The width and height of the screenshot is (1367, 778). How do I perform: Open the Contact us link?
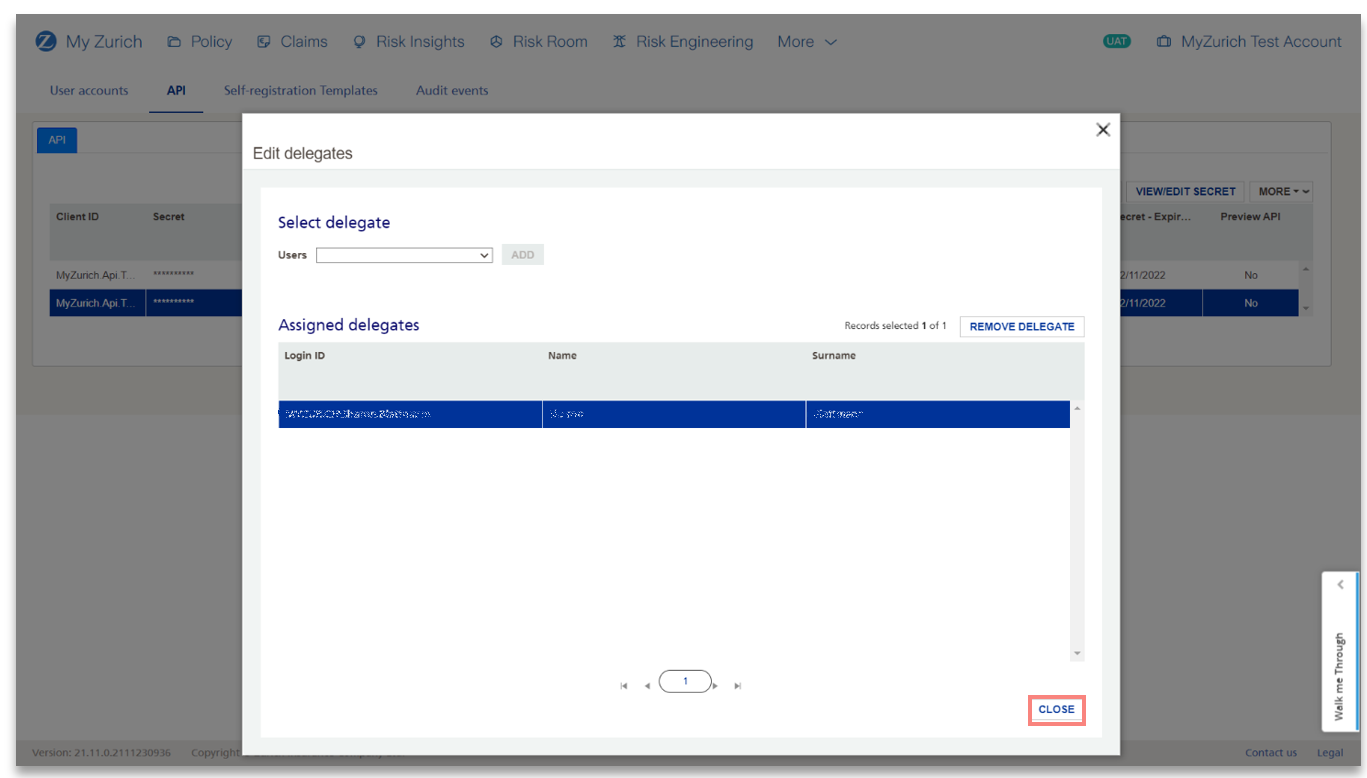click(1270, 752)
